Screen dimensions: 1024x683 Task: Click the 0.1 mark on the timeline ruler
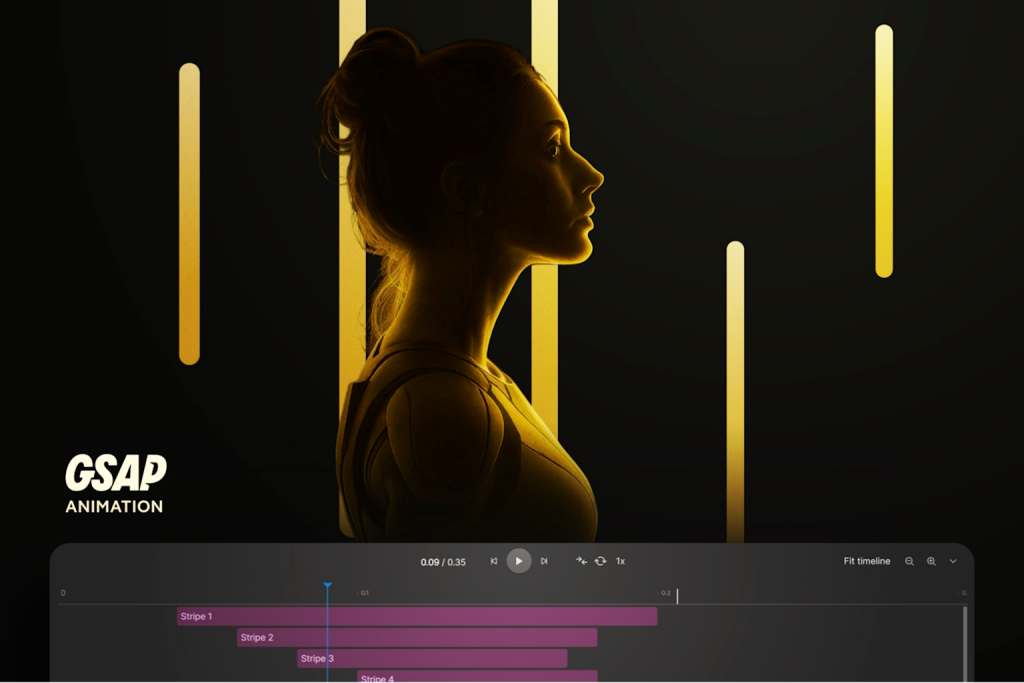pyautogui.click(x=365, y=593)
